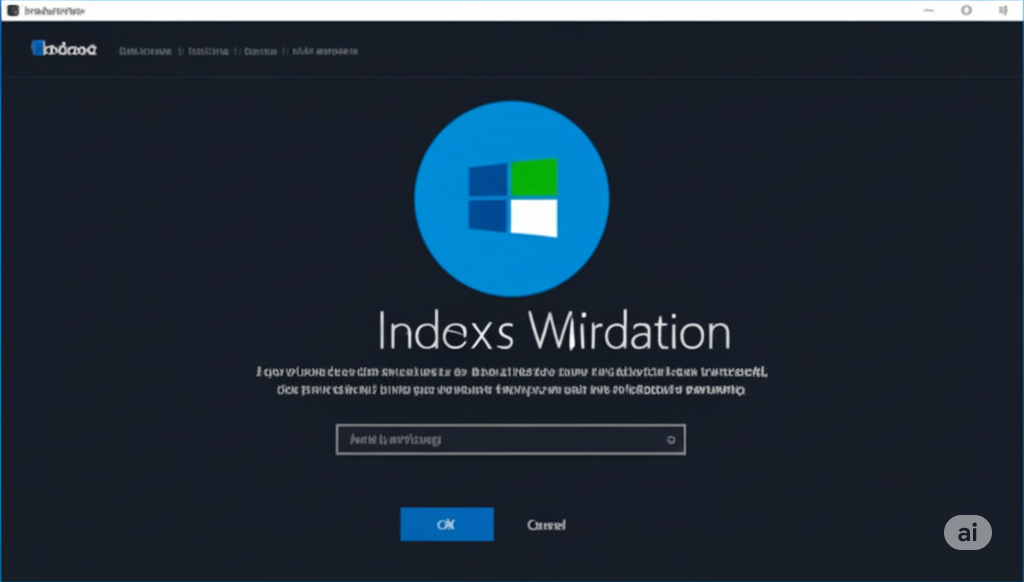Click the blue OK button
1024x582 pixels.
click(447, 524)
